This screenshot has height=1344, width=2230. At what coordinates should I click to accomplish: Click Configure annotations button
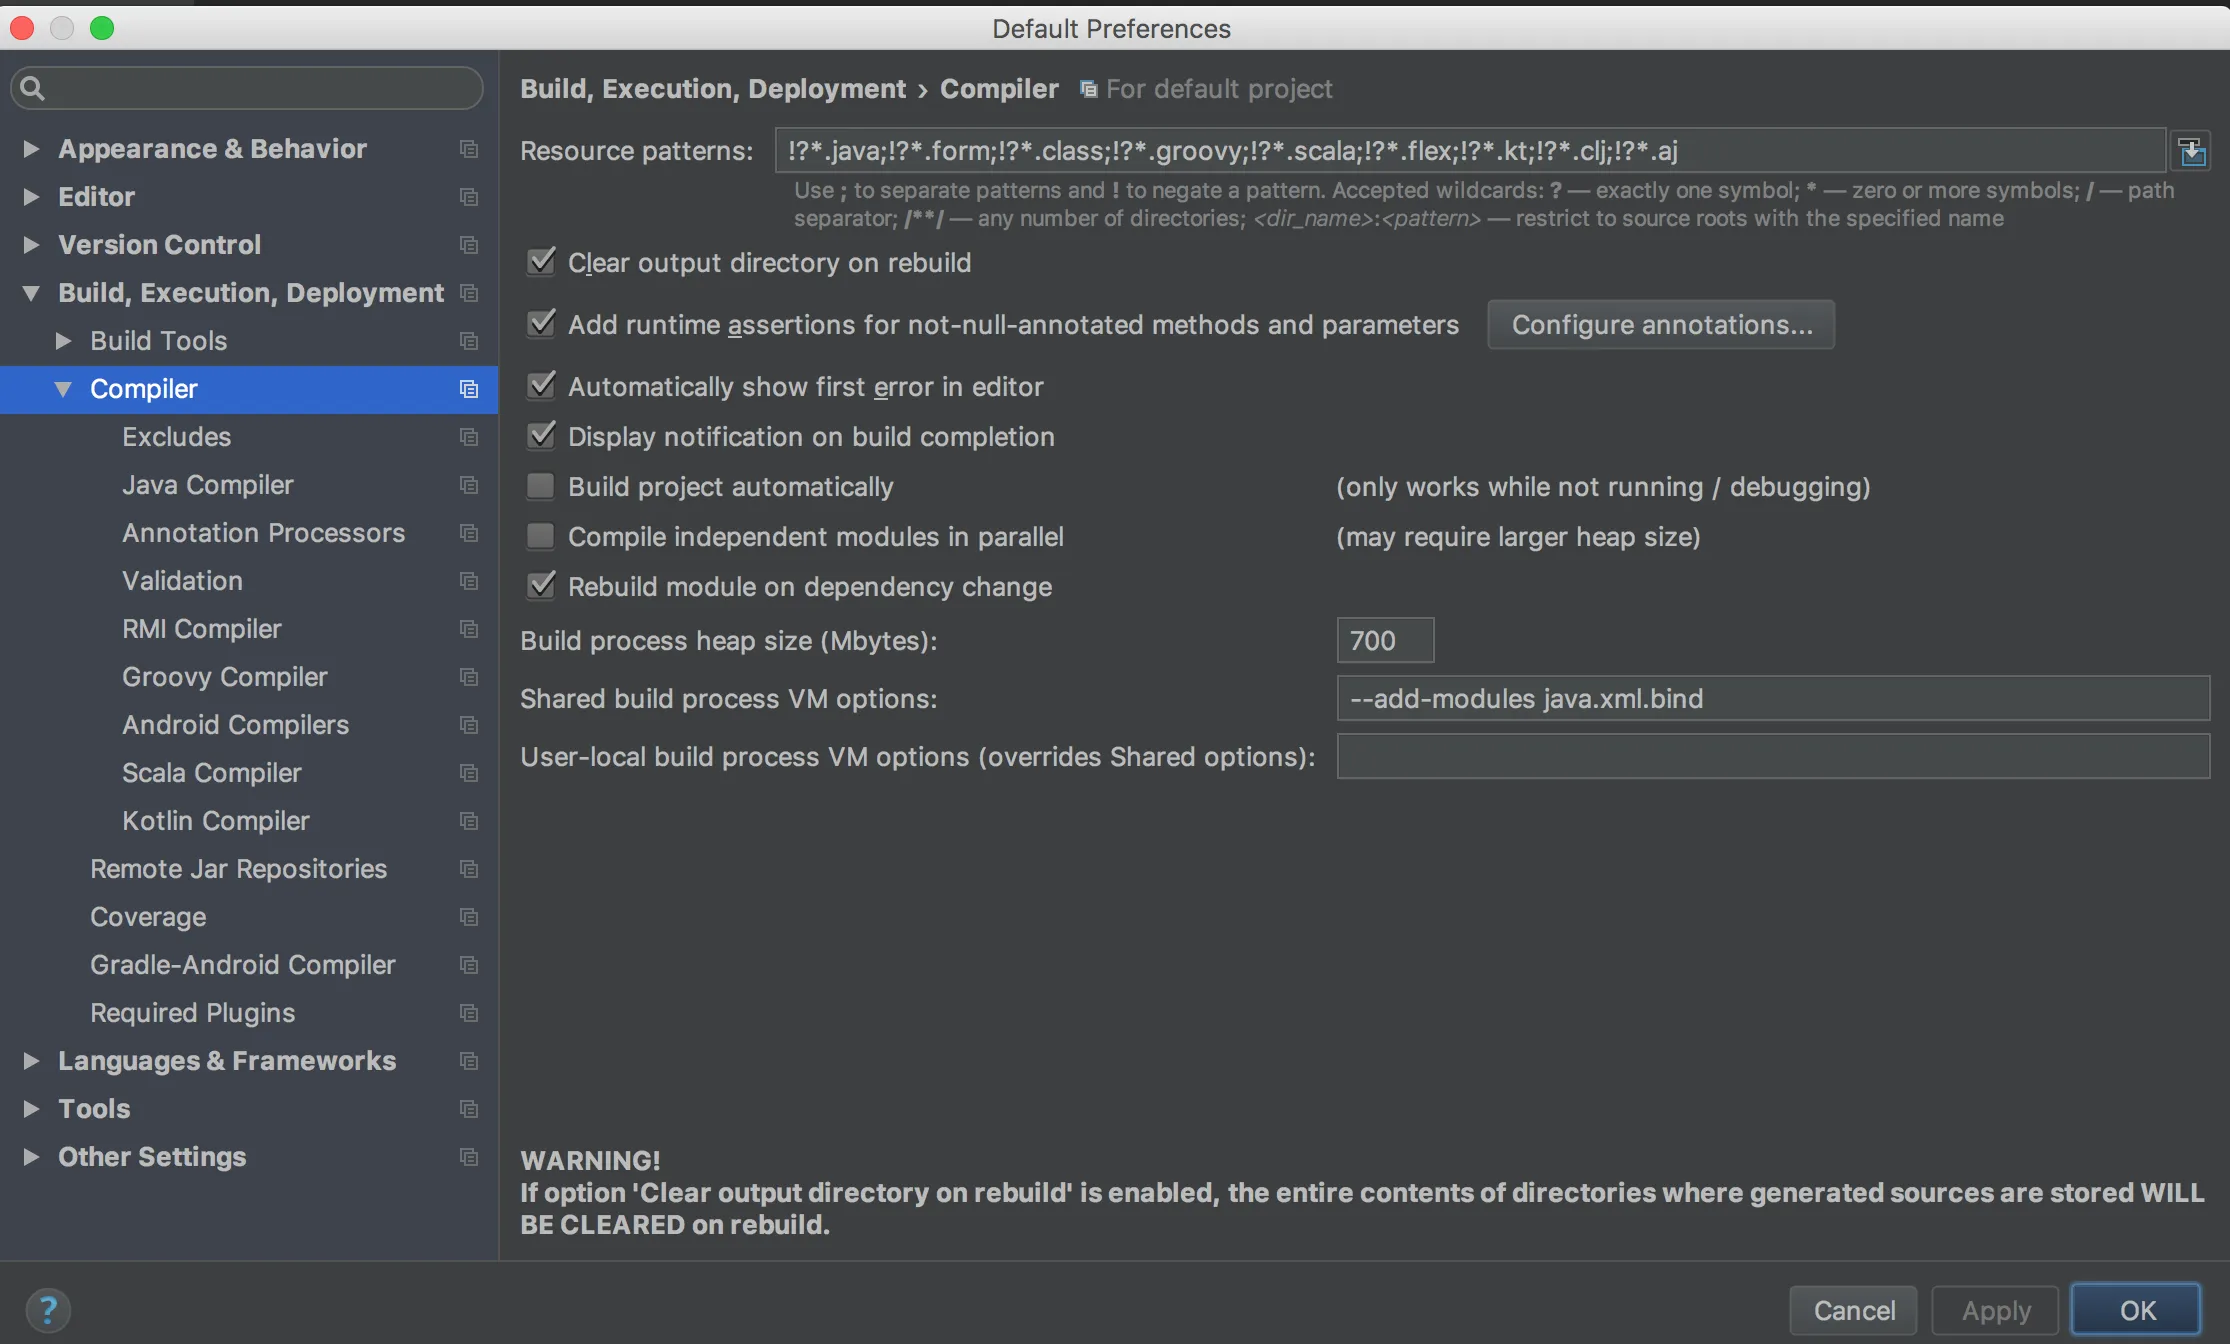coord(1661,325)
